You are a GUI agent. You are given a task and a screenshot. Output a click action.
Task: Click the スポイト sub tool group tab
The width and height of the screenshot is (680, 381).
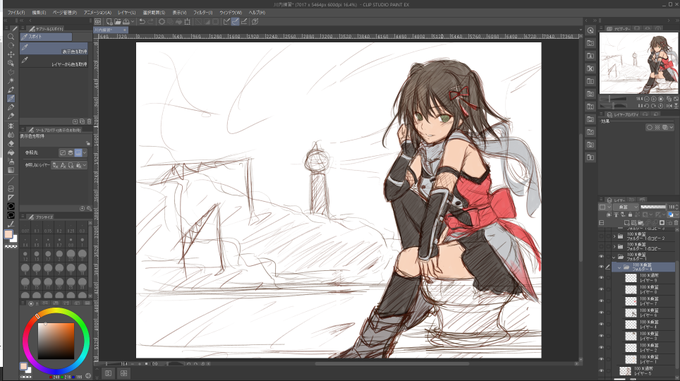tap(46, 37)
